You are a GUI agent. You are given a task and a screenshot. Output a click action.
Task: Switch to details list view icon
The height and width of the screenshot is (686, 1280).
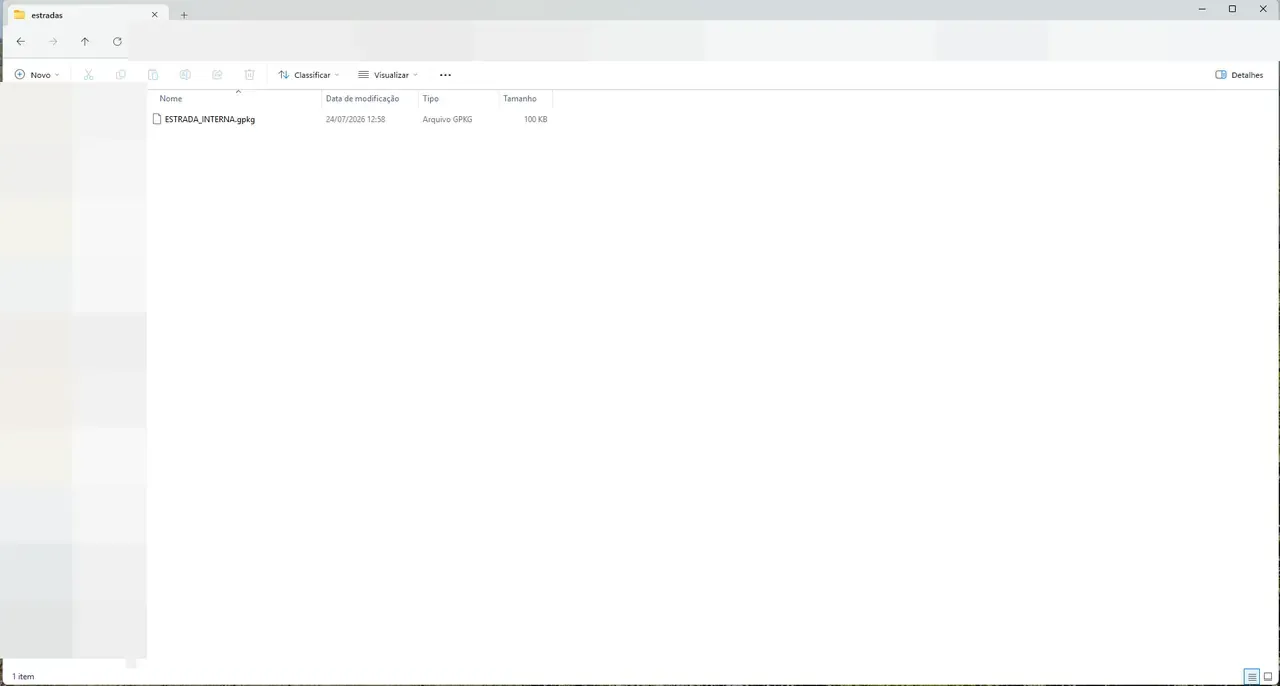(x=1252, y=677)
